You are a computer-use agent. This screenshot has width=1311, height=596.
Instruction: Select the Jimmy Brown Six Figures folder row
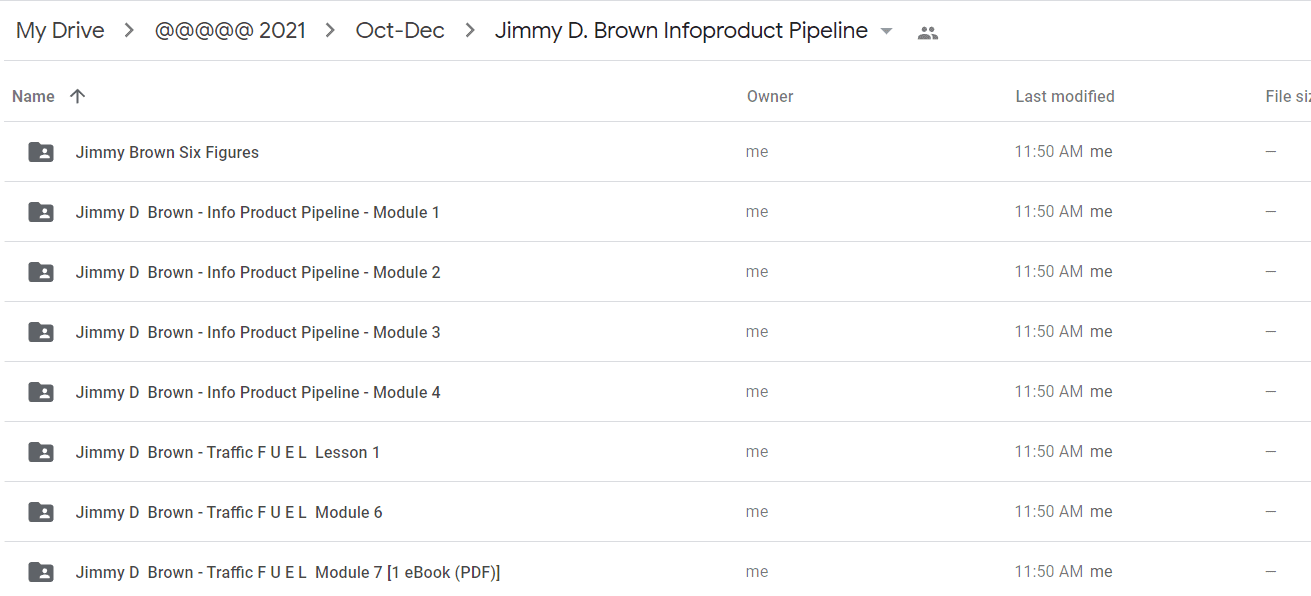[657, 152]
